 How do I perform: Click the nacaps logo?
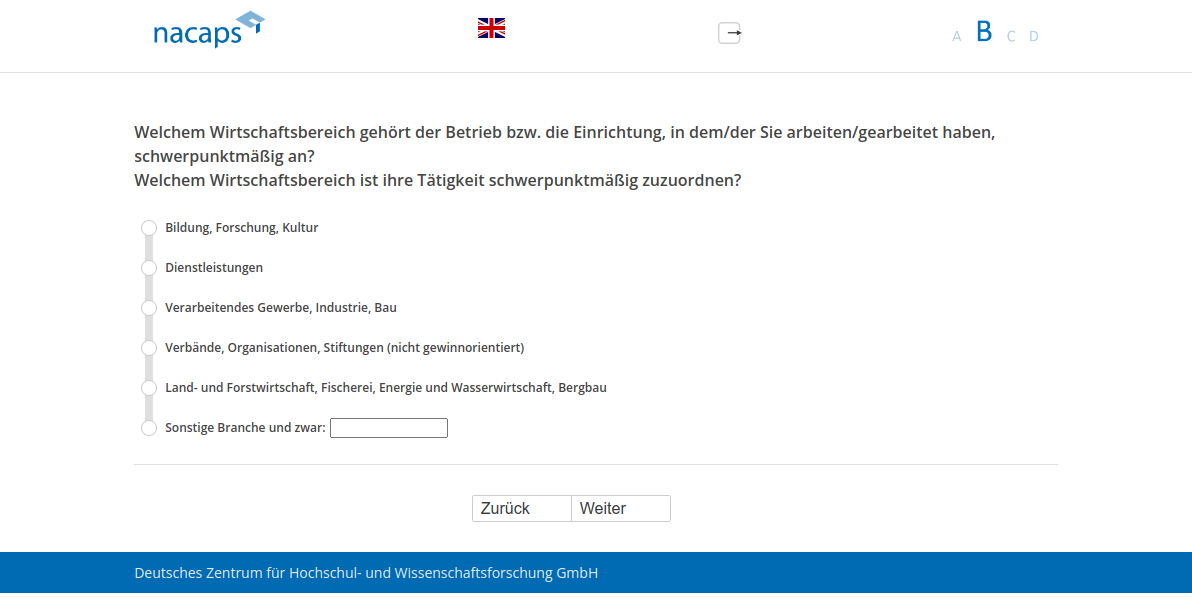pos(208,30)
